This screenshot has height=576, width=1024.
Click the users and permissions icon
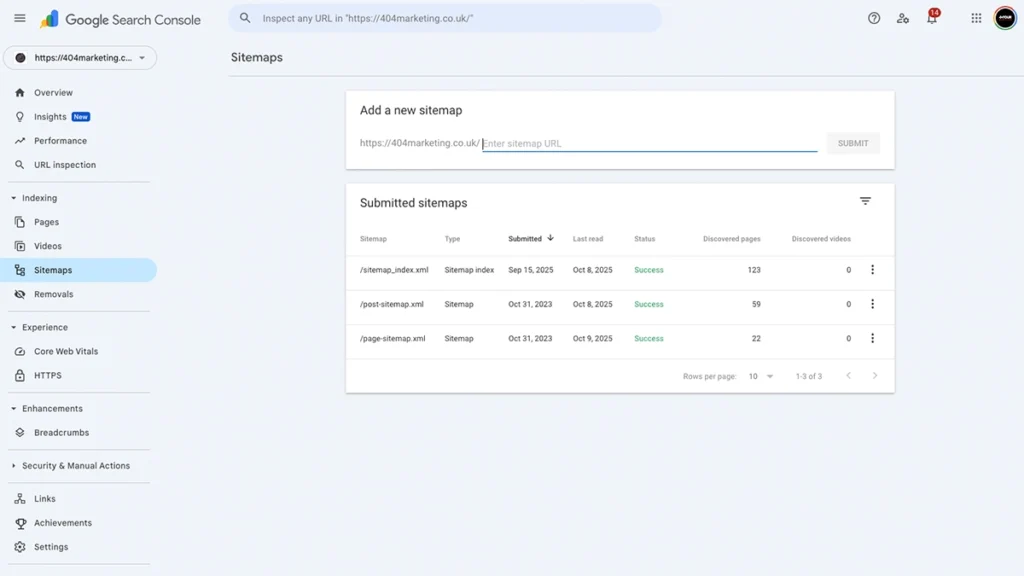(903, 18)
